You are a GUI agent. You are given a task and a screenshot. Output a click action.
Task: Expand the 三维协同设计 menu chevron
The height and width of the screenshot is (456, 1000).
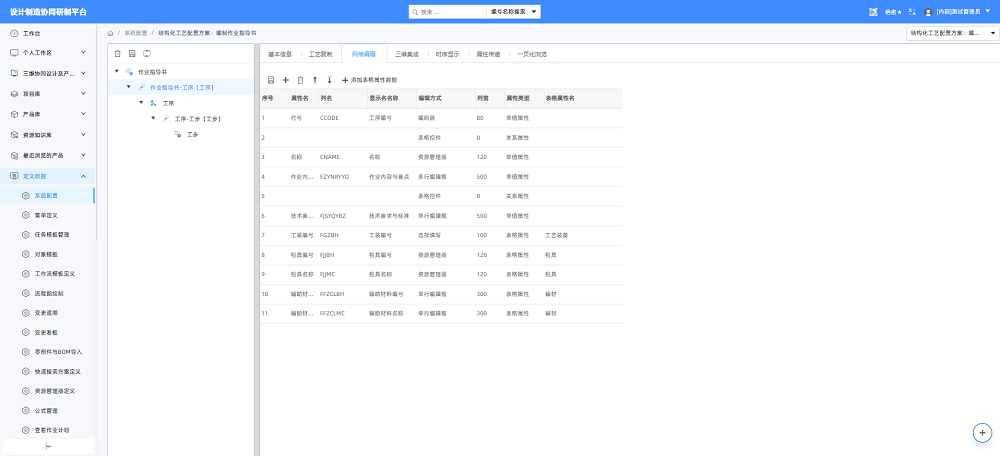84,73
